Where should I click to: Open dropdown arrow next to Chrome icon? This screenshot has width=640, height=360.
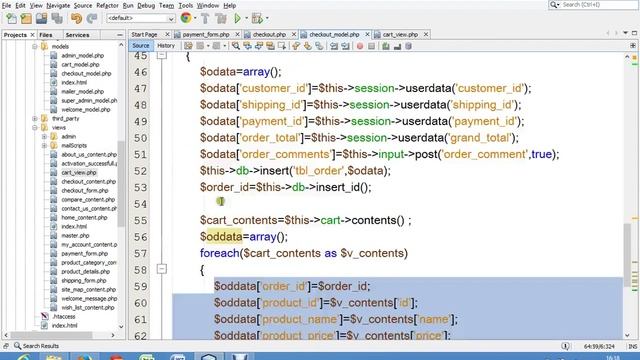[x=195, y=18]
